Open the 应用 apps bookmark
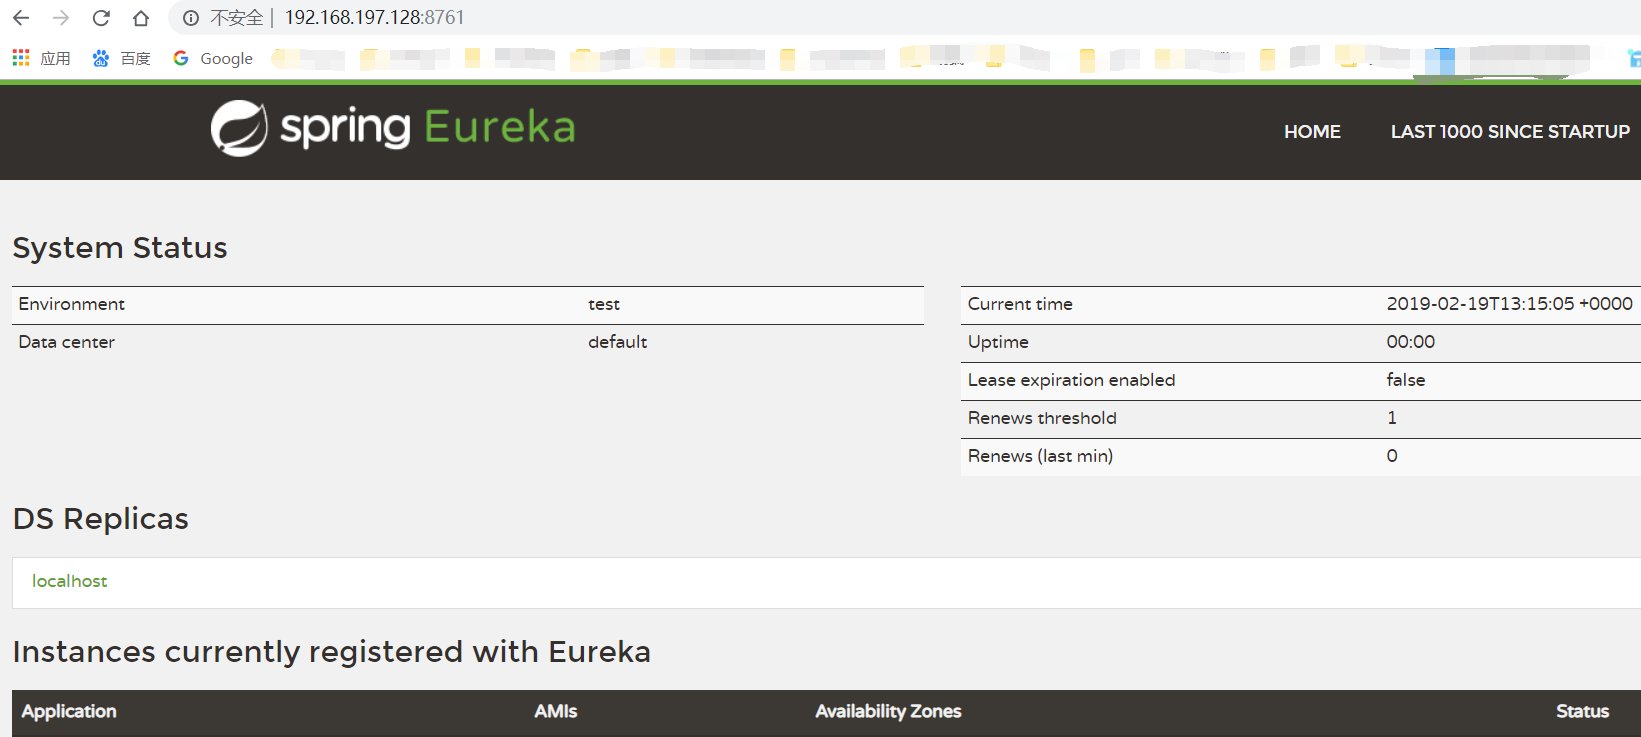This screenshot has height=737, width=1641. (x=41, y=59)
